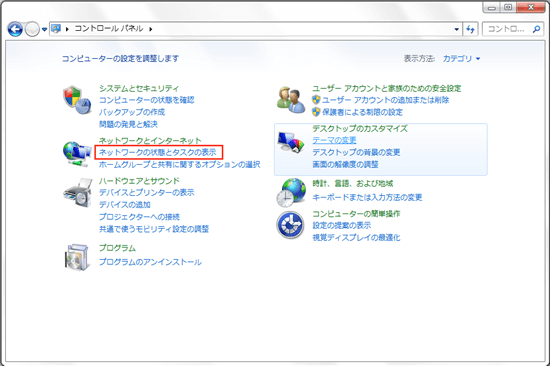Click shield icon beside 保護者による制限の設定
550x366 pixels.
pos(316,112)
